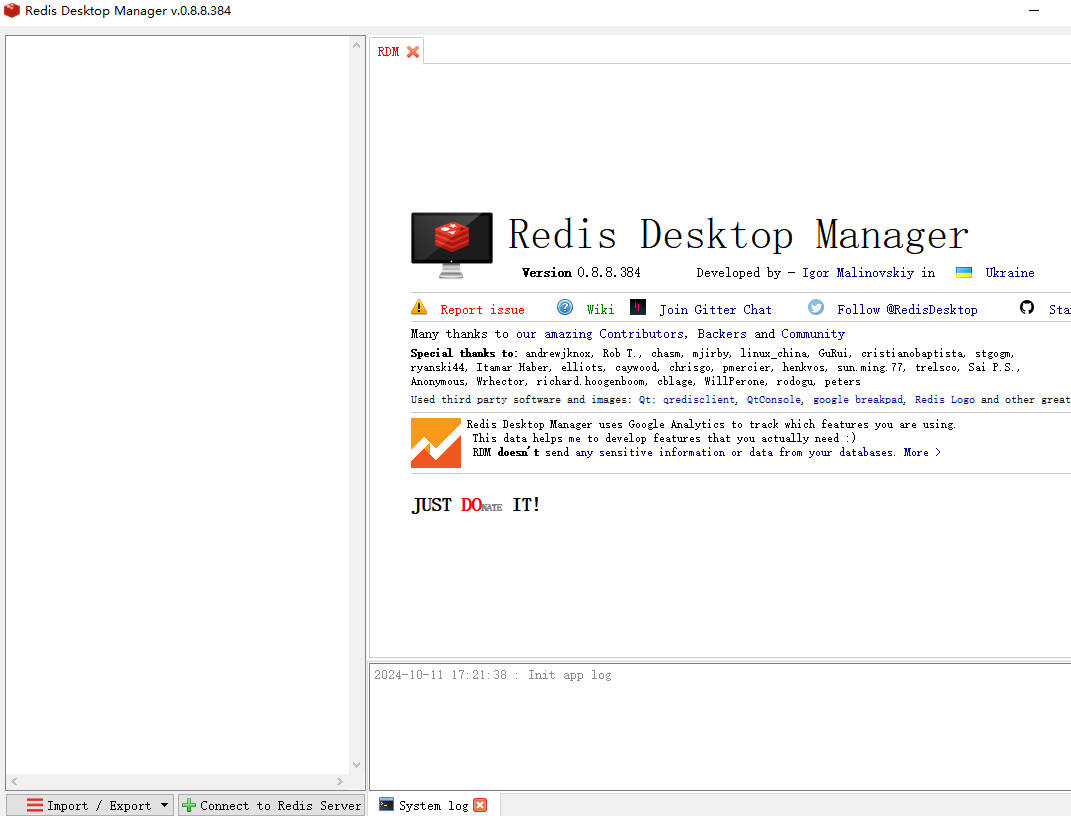
Task: Minimize the Redis Desktop Manager window
Action: tap(1033, 10)
